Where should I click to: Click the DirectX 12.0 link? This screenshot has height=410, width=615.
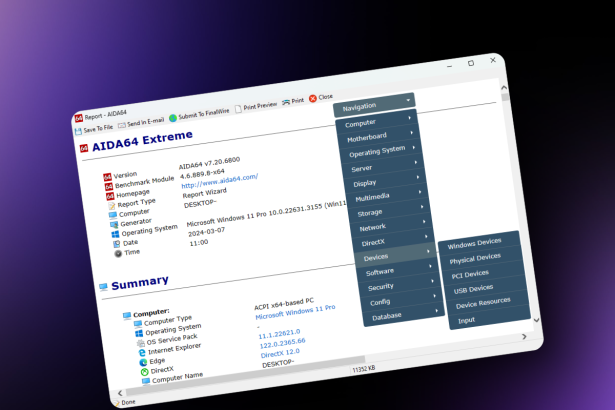pyautogui.click(x=280, y=353)
